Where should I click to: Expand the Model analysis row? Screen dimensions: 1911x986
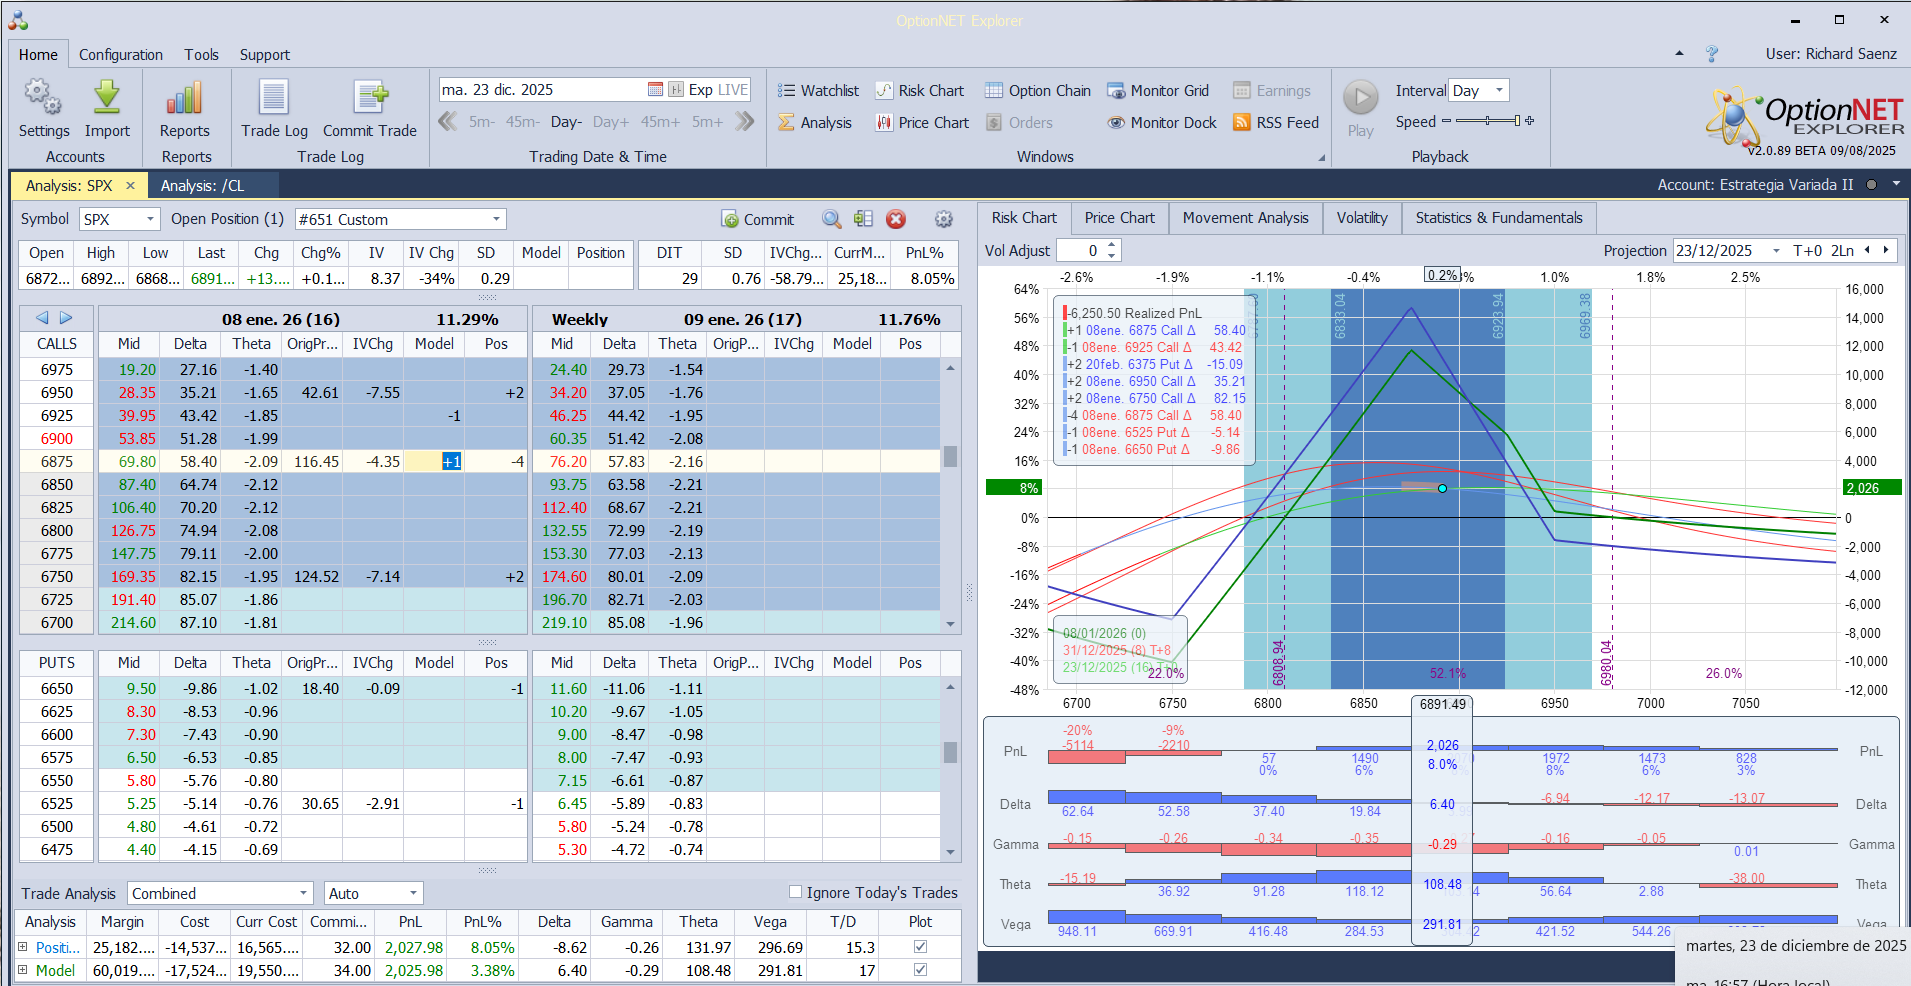coord(23,970)
